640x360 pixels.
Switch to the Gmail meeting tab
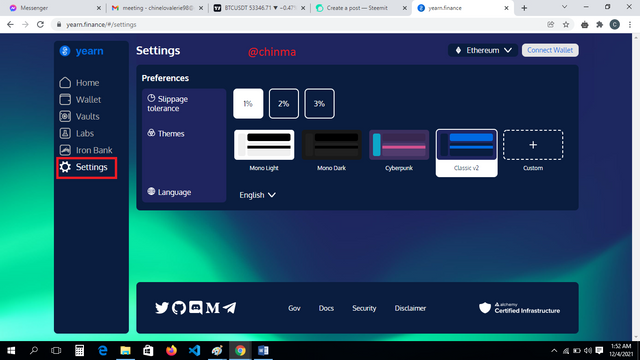[x=157, y=8]
